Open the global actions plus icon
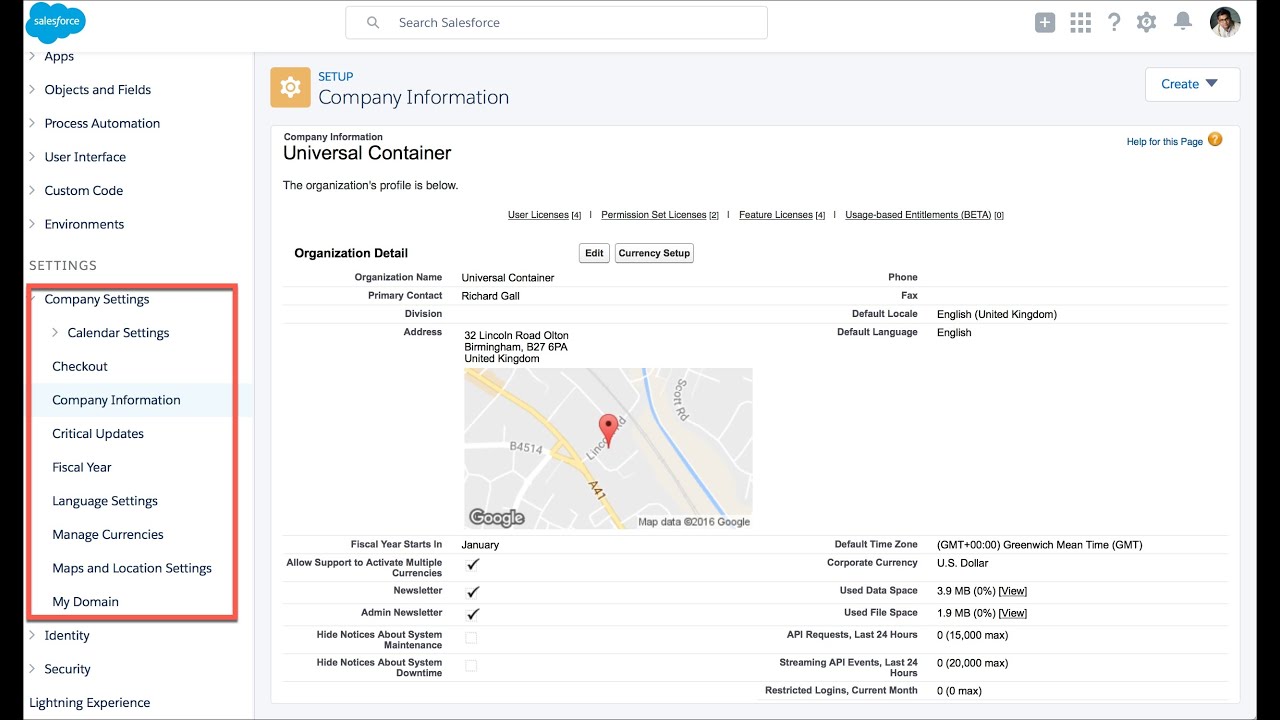 pyautogui.click(x=1045, y=22)
